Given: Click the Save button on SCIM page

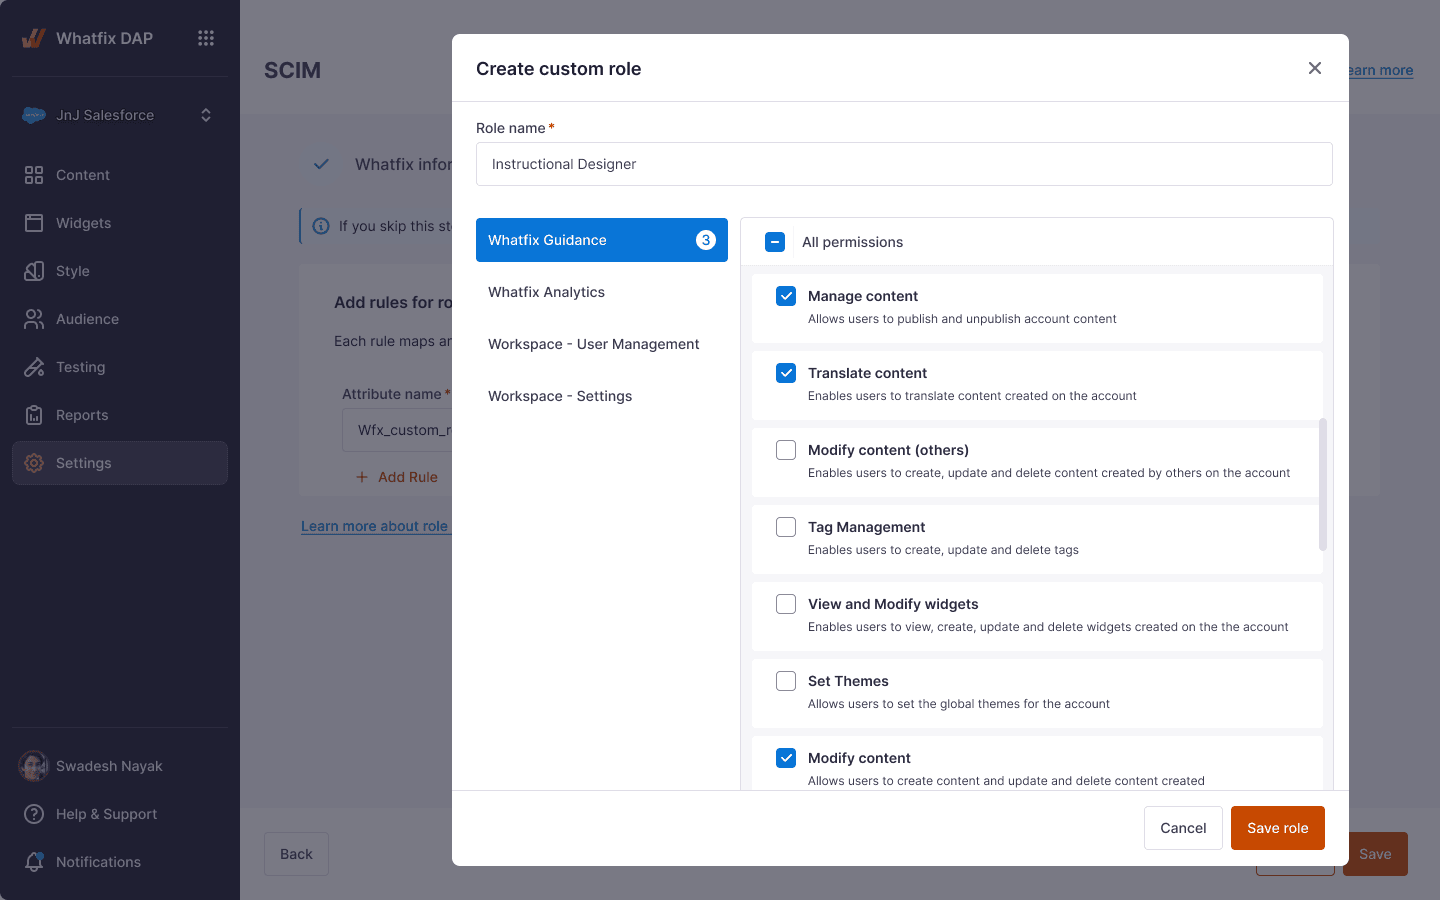Looking at the screenshot, I should (x=1375, y=854).
